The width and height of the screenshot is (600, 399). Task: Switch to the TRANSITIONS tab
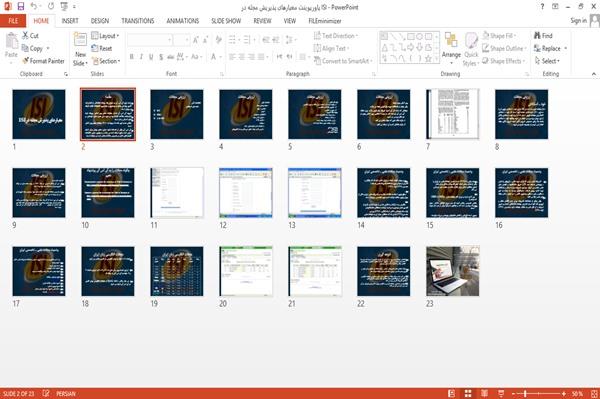point(138,21)
